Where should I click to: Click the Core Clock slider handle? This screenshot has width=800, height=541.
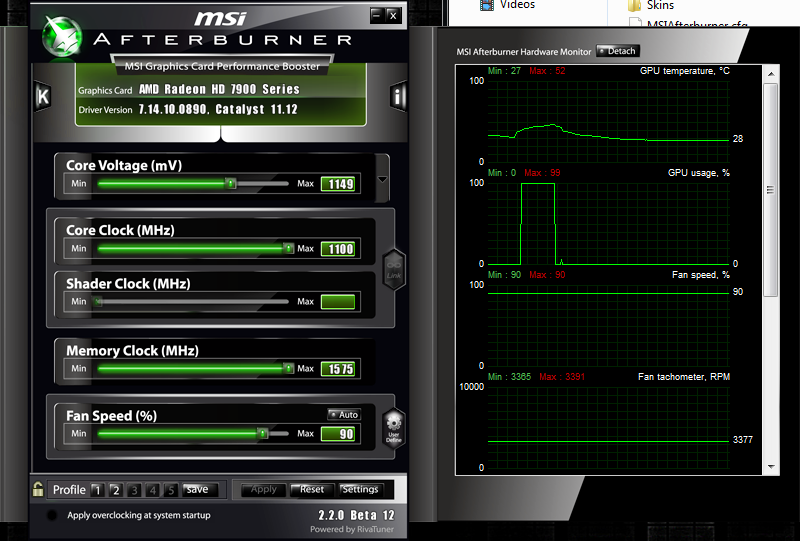pyautogui.click(x=288, y=249)
